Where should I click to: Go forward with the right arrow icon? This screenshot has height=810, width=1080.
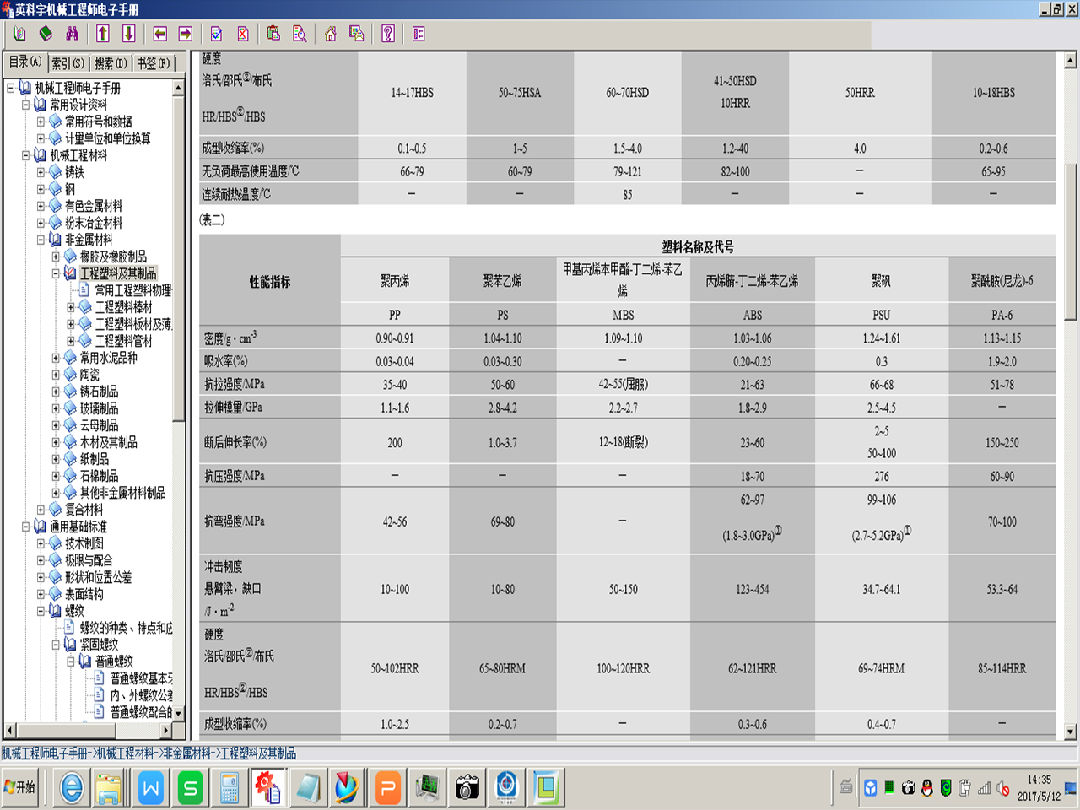pyautogui.click(x=185, y=33)
